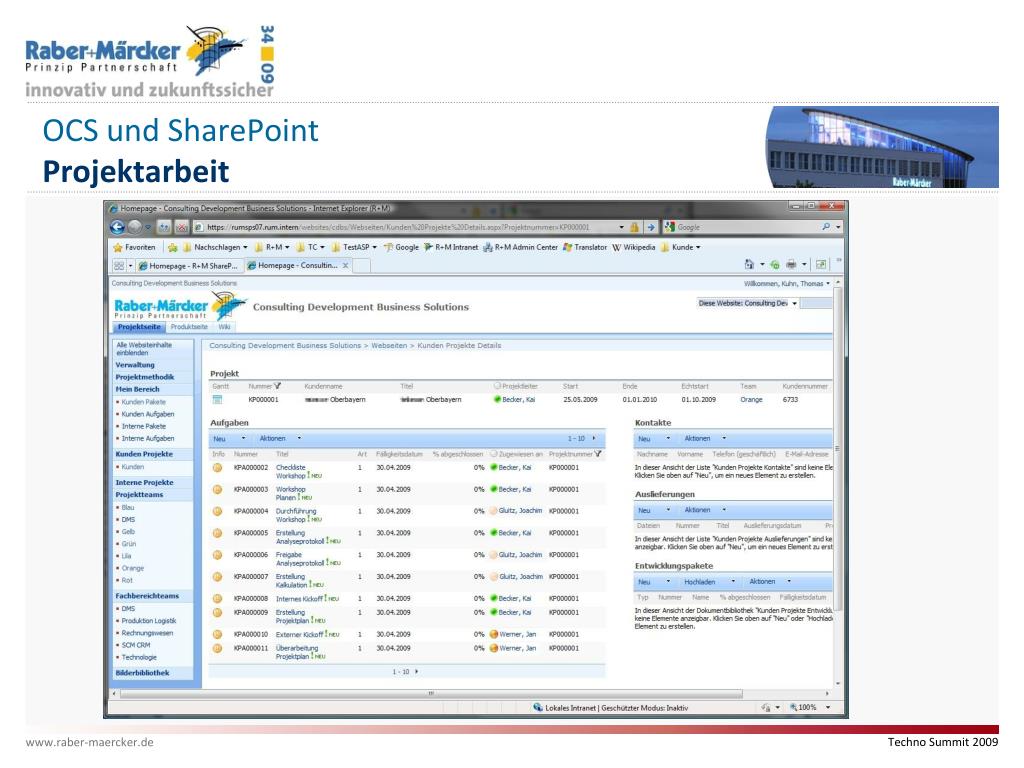Open Interne Projekte in left navigation
1024x768 pixels.
tap(144, 483)
